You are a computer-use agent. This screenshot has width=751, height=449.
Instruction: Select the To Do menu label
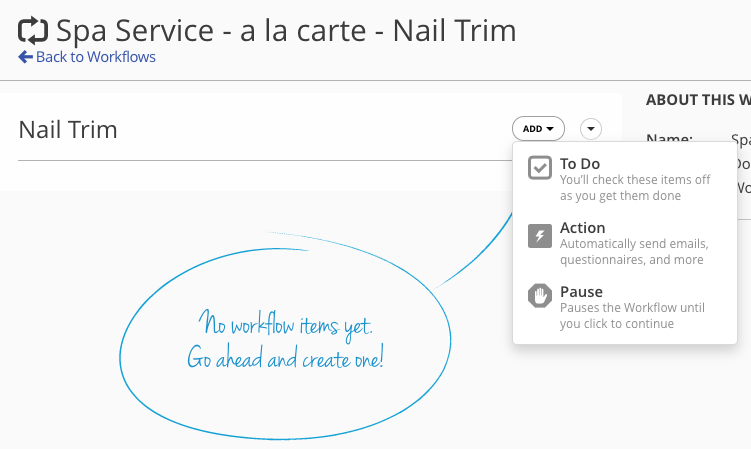coord(580,164)
